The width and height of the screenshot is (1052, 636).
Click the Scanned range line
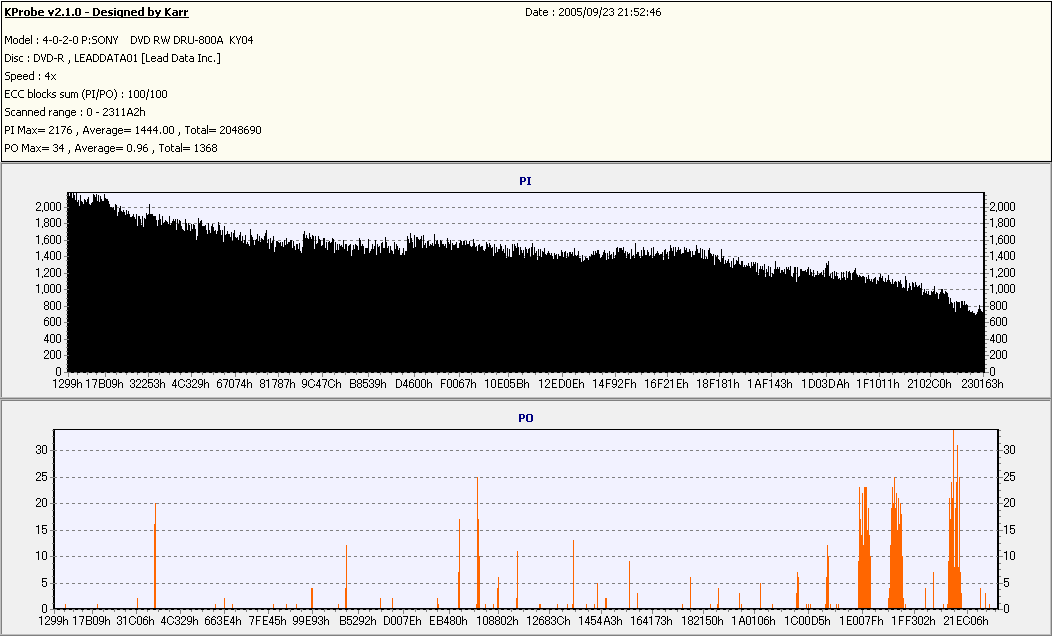(x=75, y=112)
